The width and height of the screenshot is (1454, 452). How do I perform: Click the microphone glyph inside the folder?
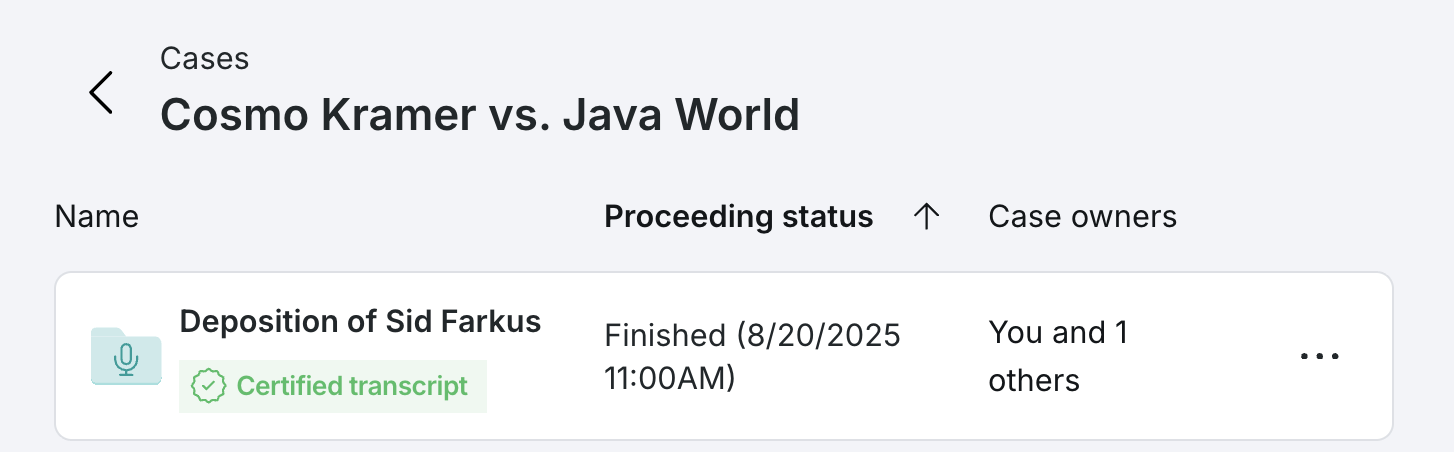coord(125,360)
